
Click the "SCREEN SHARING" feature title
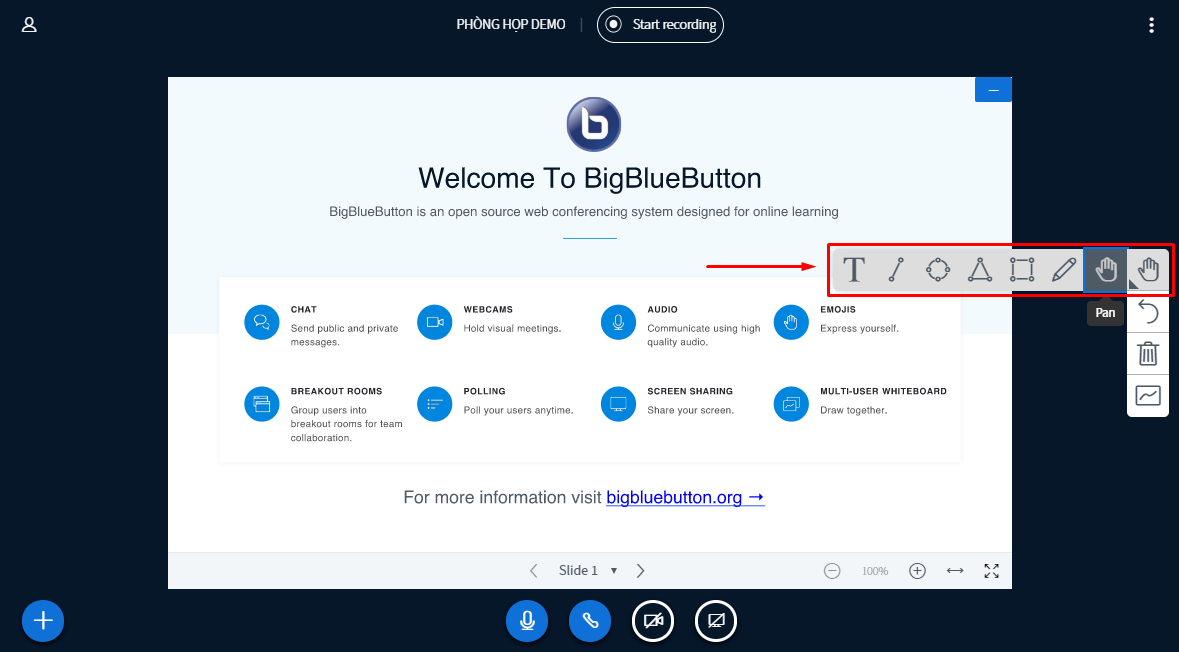pyautogui.click(x=690, y=391)
